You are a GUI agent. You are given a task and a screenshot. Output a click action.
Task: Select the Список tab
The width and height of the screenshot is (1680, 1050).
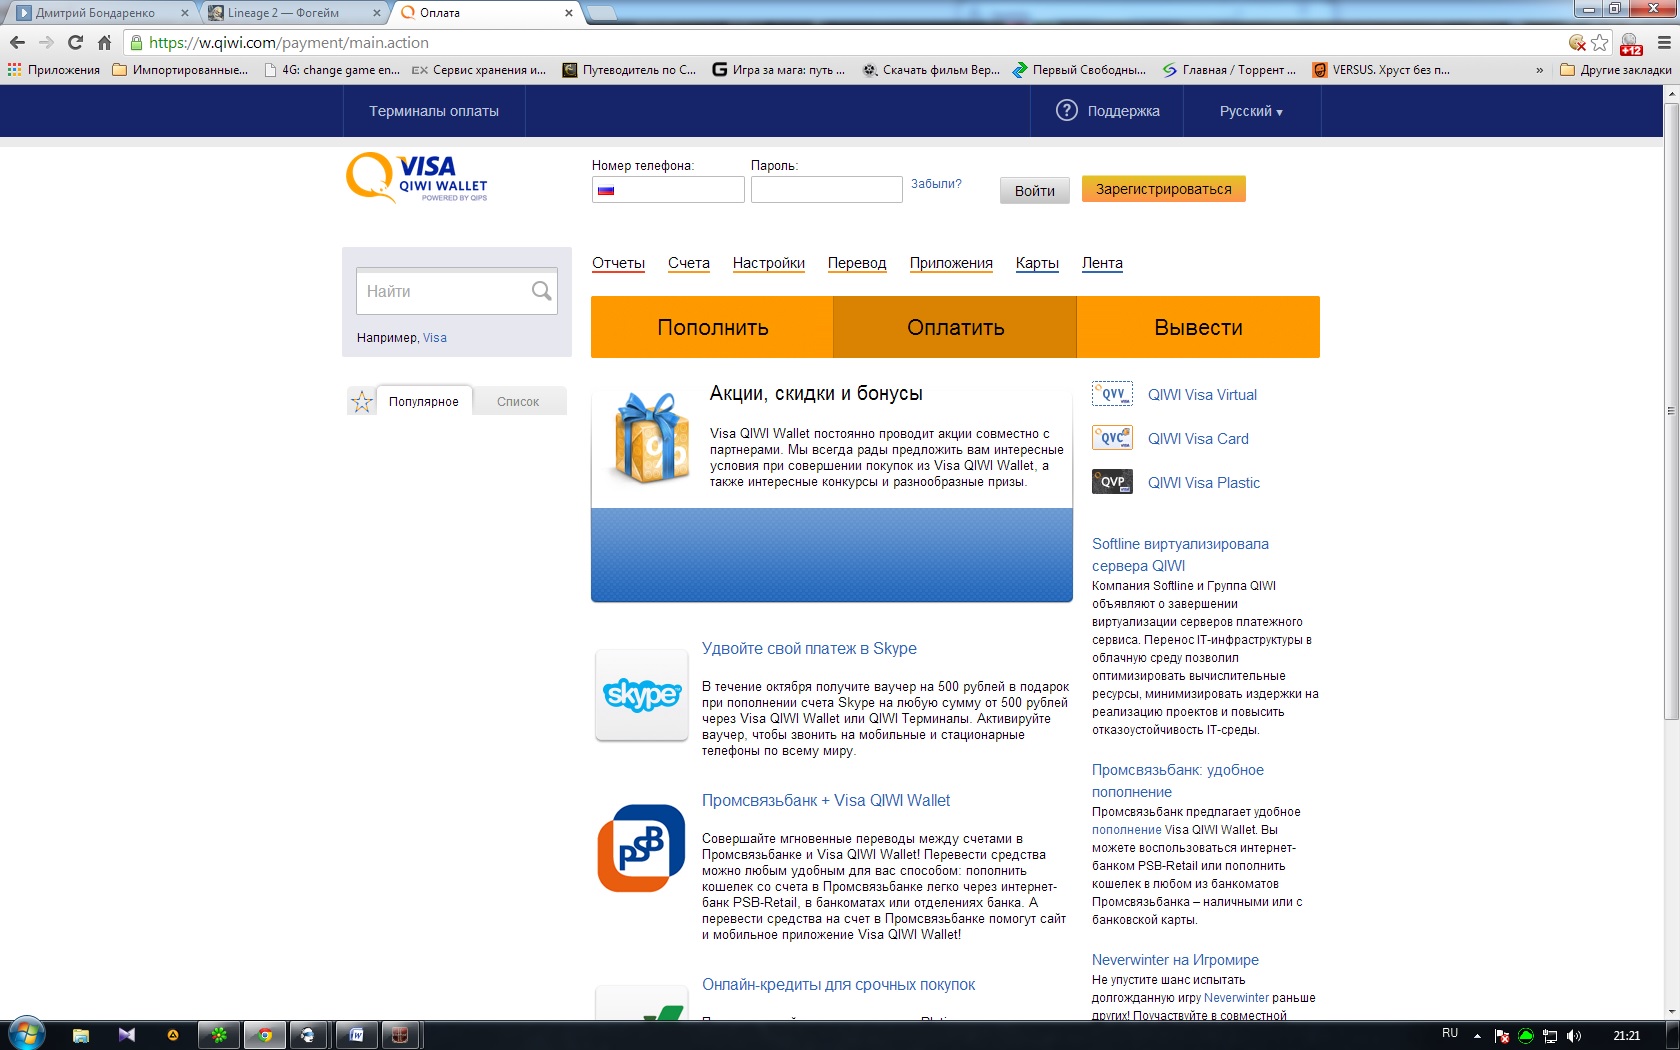click(x=518, y=401)
